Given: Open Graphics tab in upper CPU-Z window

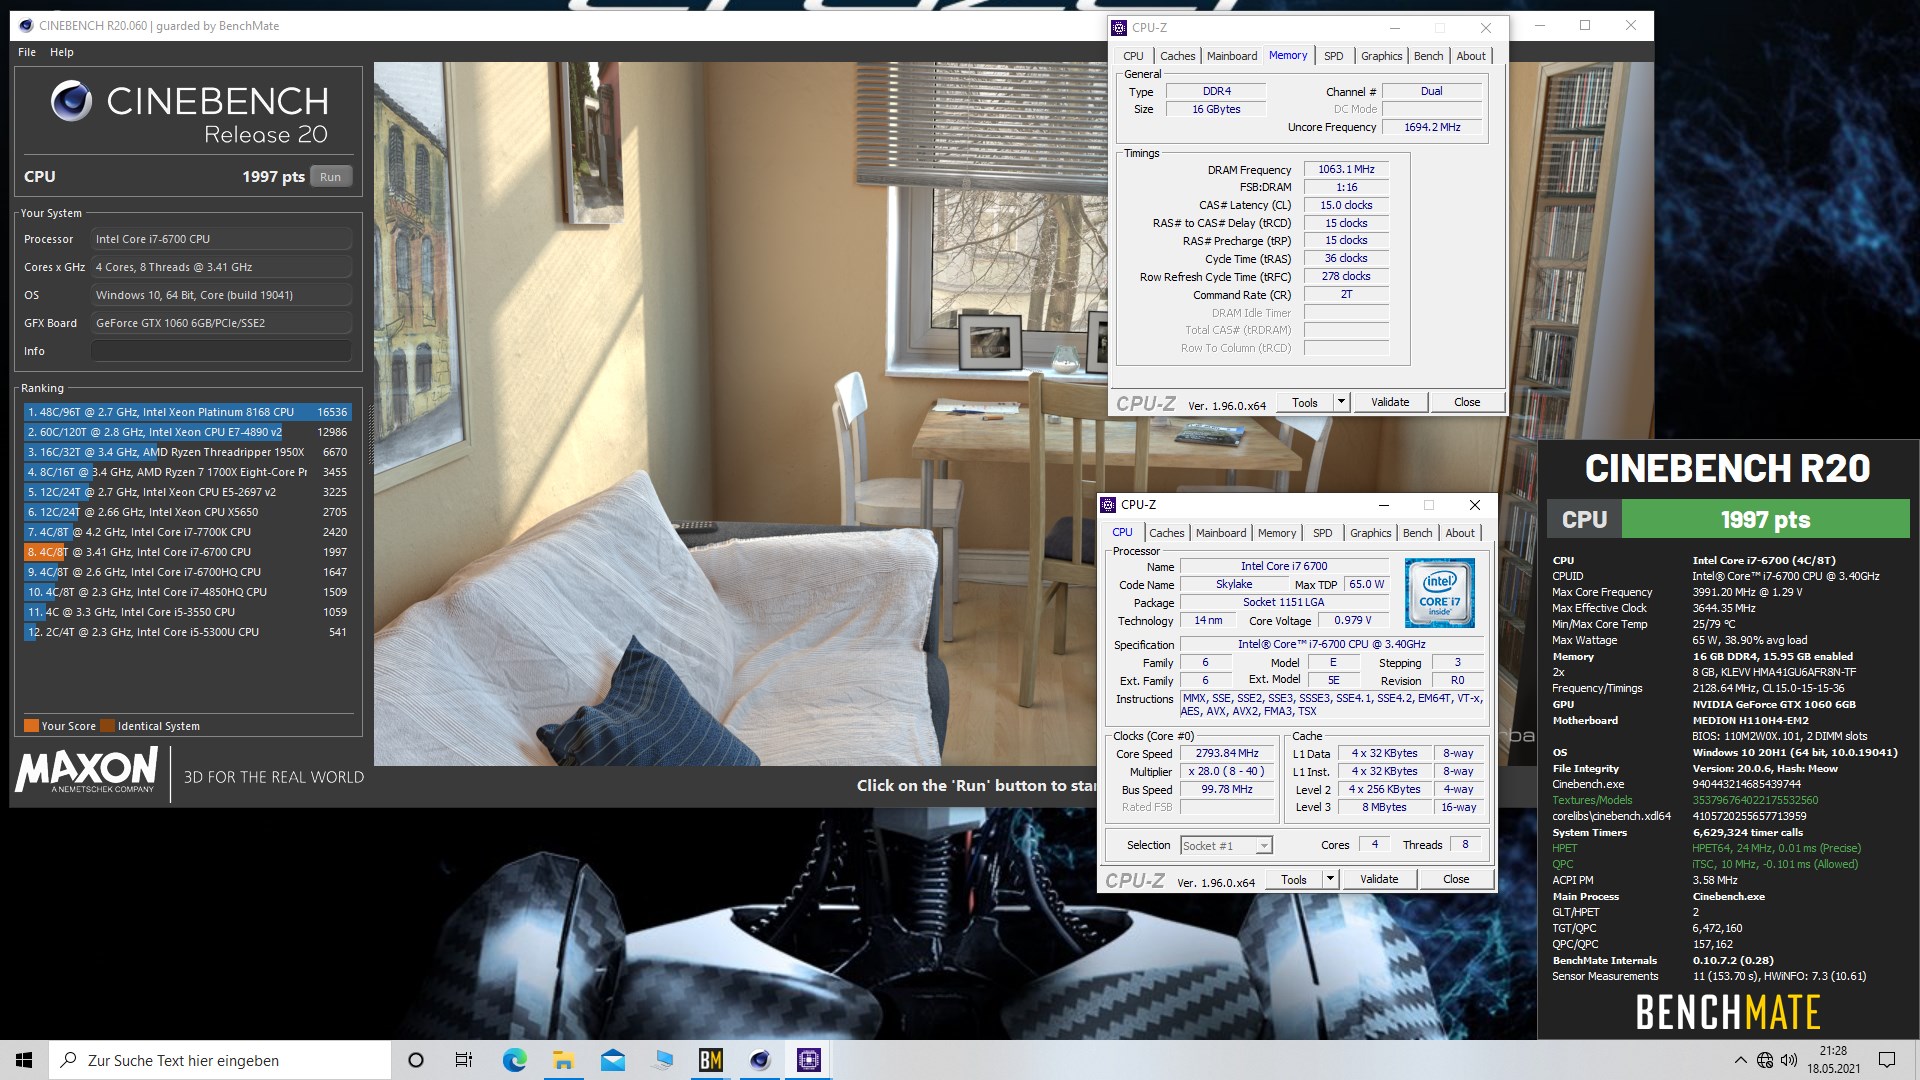Looking at the screenshot, I should [x=1381, y=56].
